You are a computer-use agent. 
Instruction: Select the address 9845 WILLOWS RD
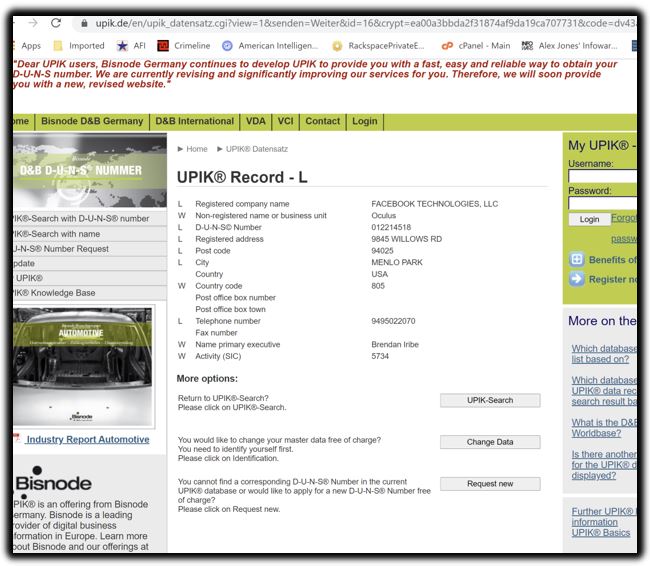pos(406,239)
